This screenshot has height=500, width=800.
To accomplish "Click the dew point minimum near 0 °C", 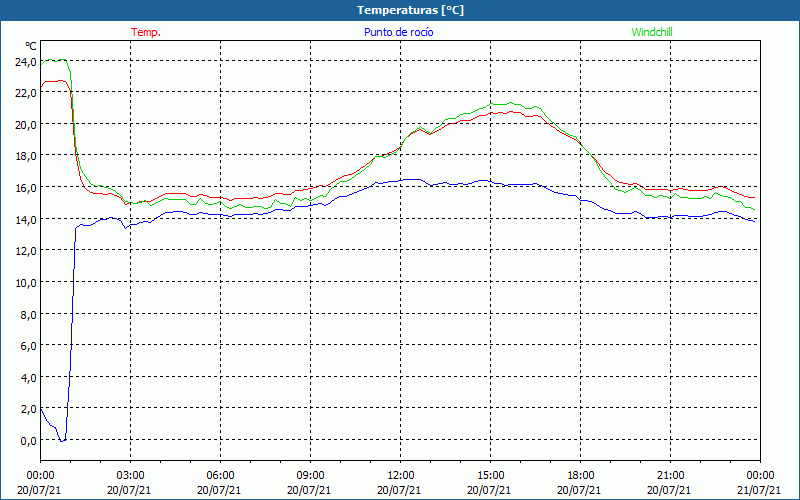I will (62, 440).
